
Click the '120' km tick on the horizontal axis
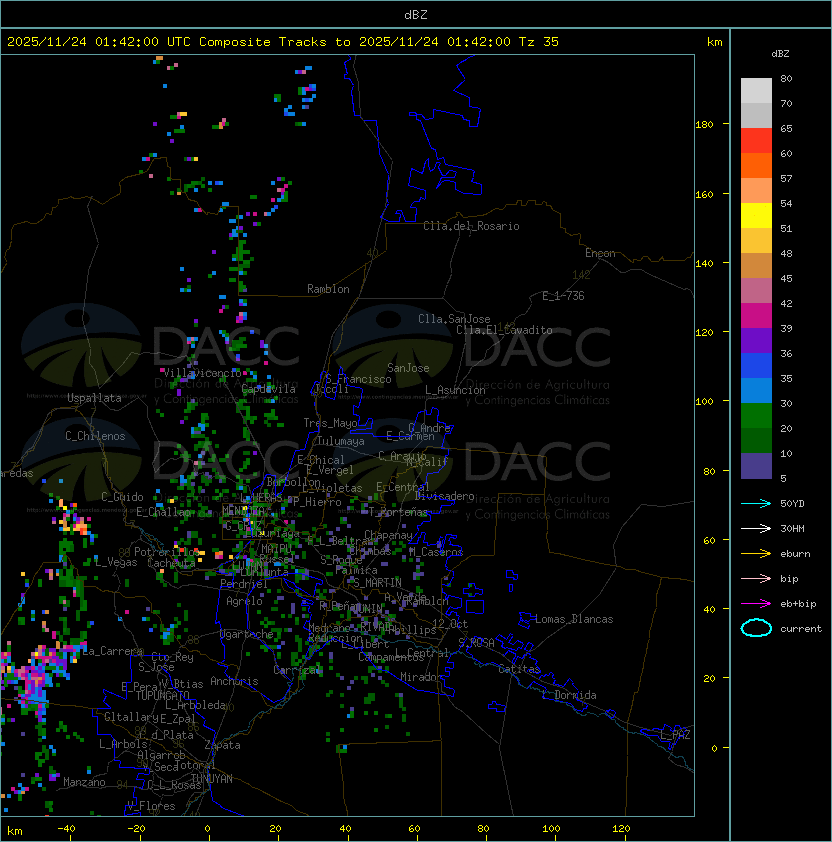point(621,829)
